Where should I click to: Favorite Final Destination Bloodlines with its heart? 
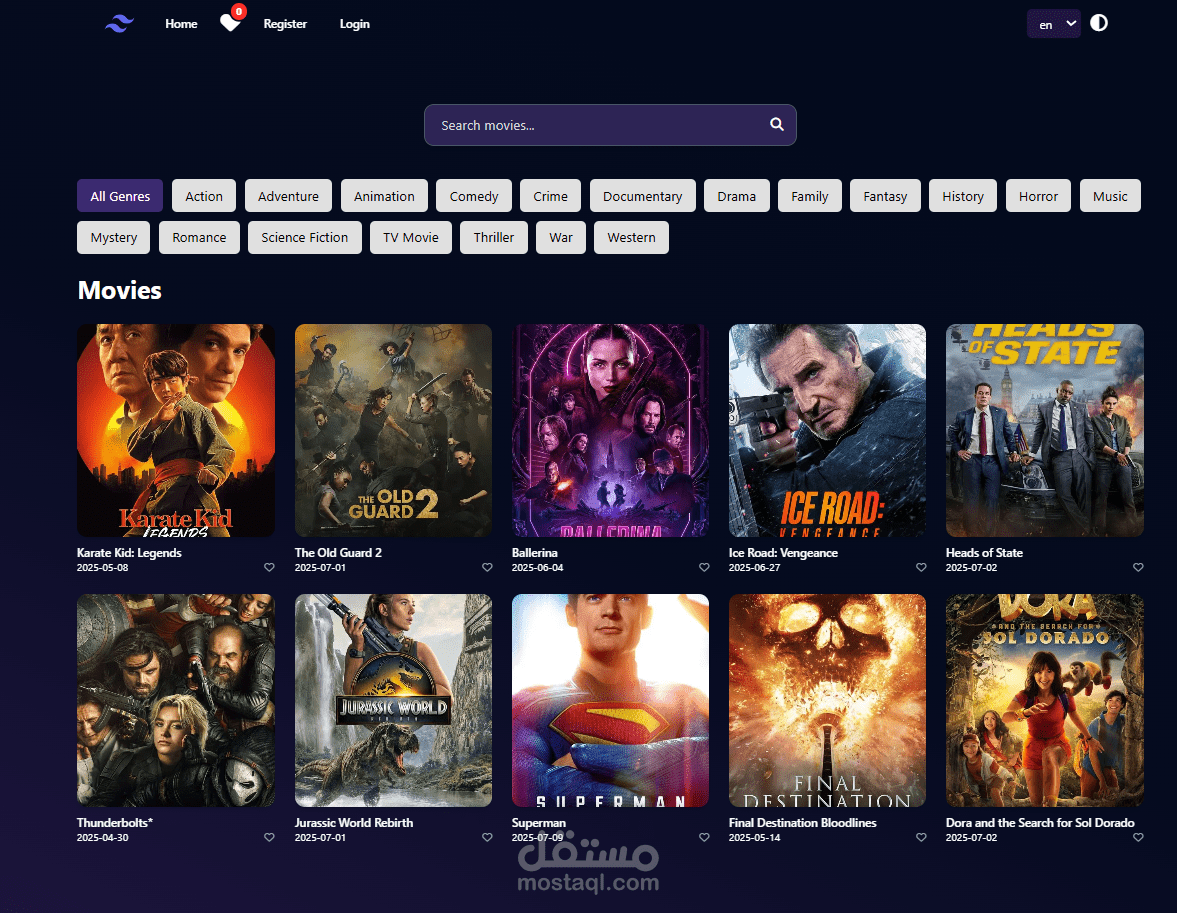point(921,837)
